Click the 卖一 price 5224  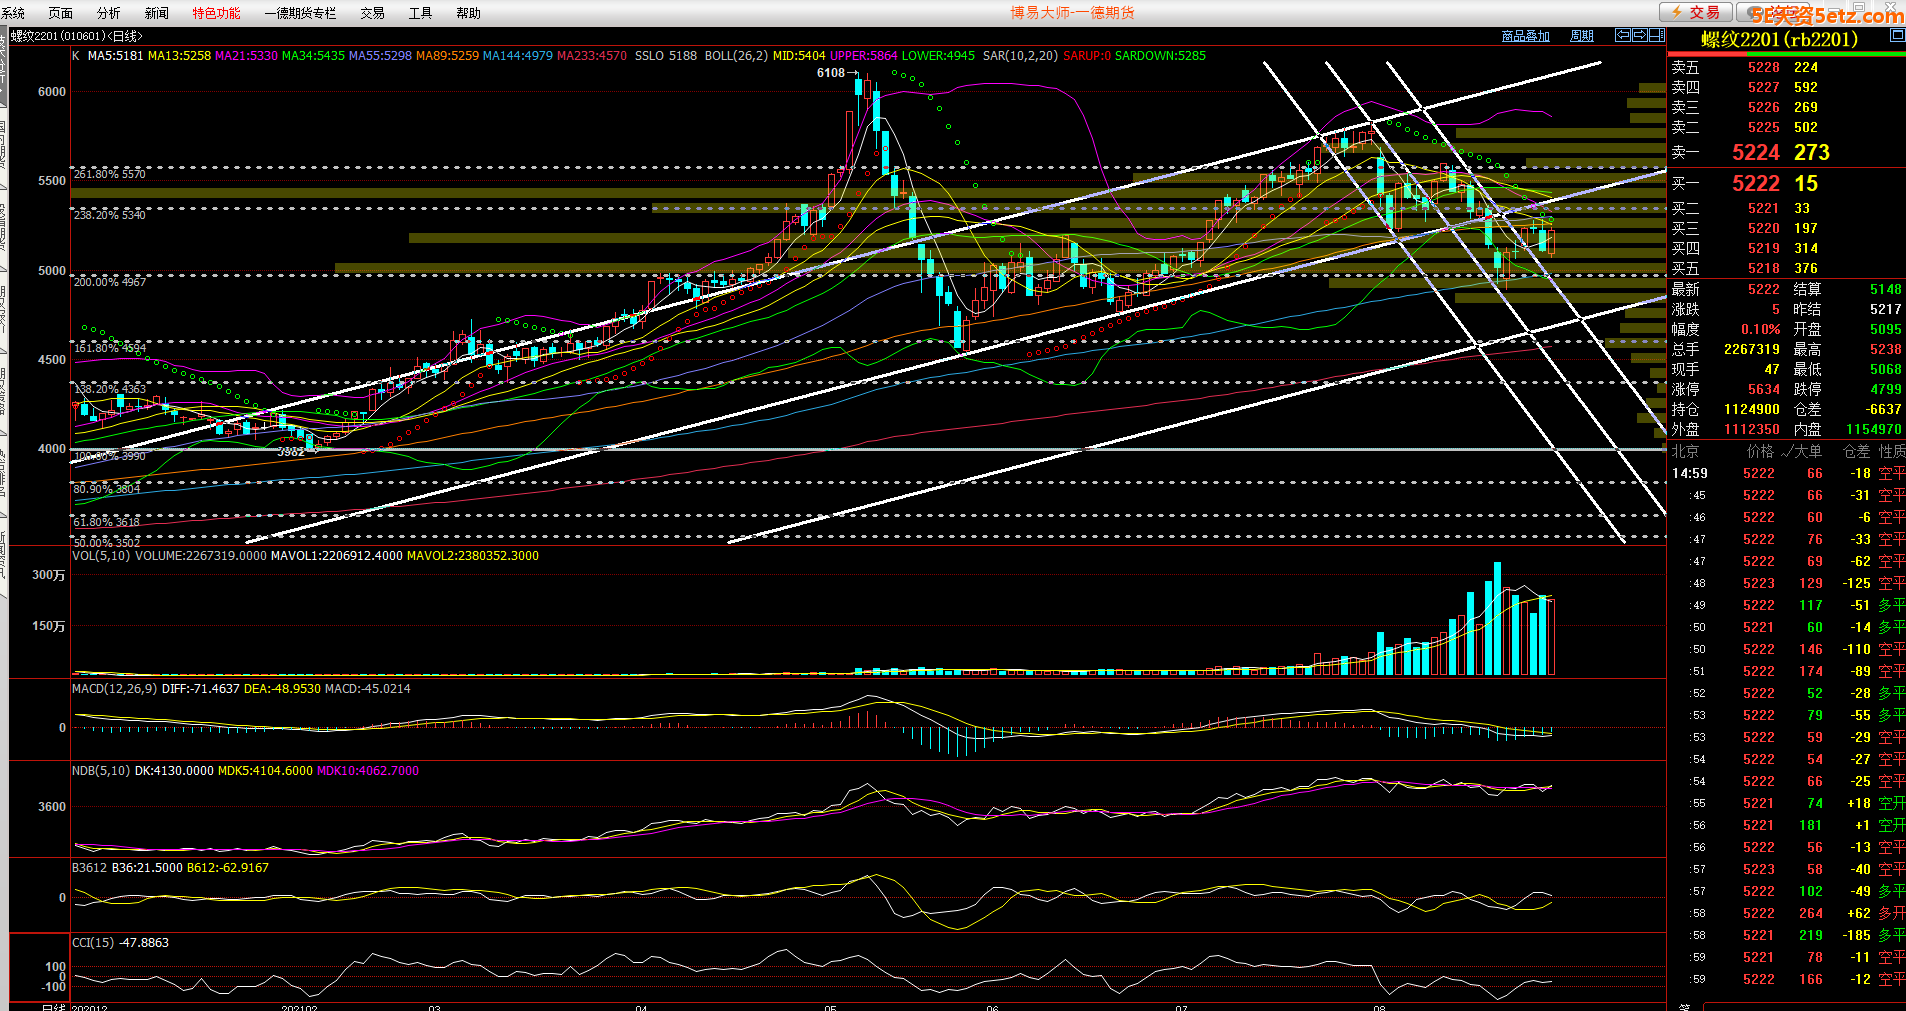[x=1755, y=153]
